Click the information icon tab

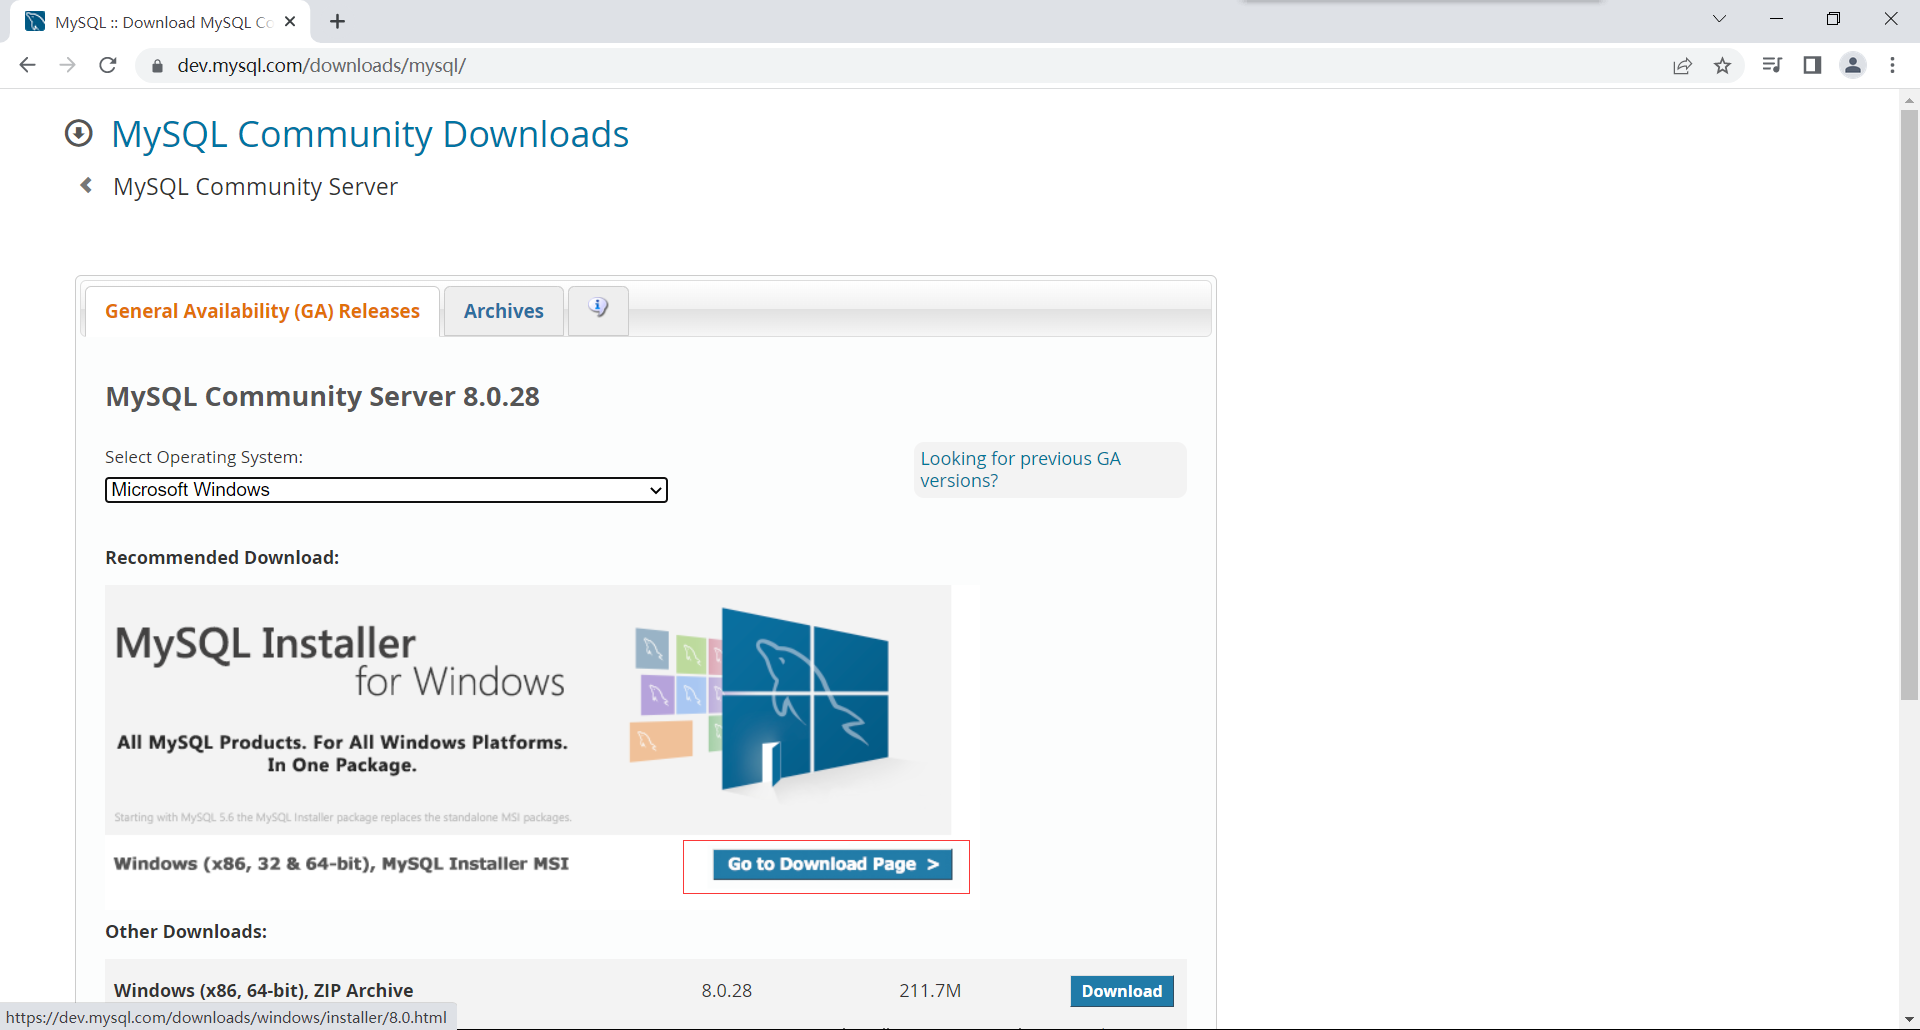pos(598,309)
